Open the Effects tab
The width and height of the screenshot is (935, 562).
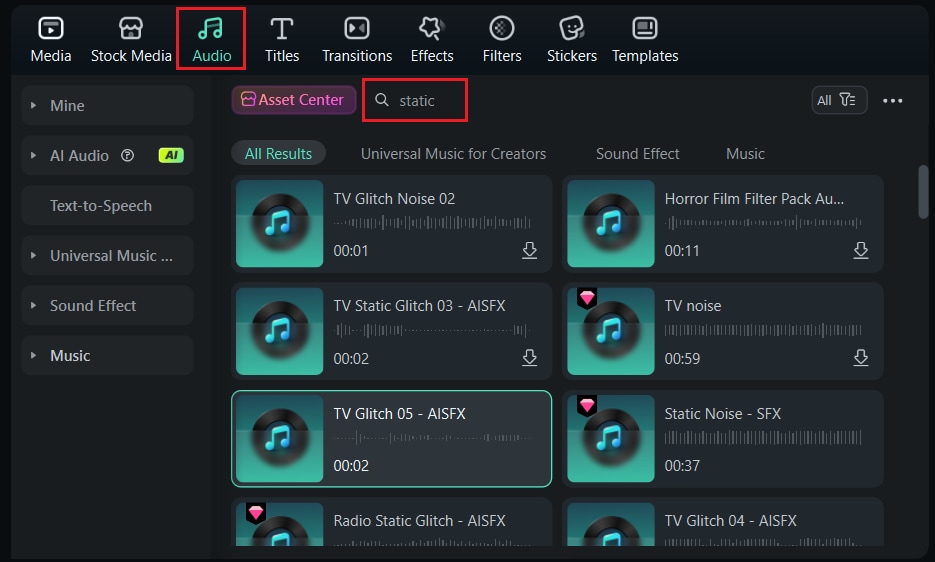click(x=432, y=39)
